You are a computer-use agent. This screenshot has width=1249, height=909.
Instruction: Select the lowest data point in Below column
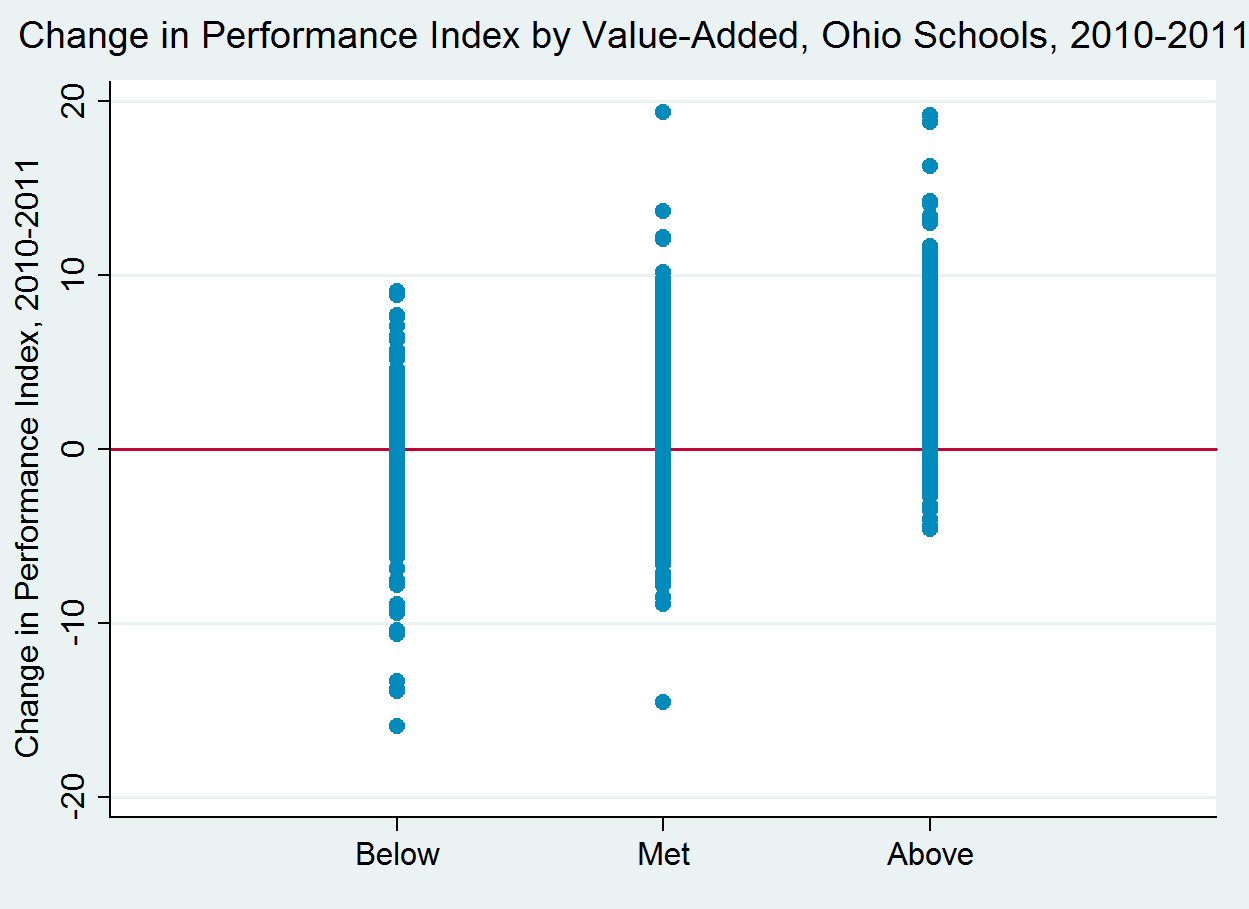point(397,726)
